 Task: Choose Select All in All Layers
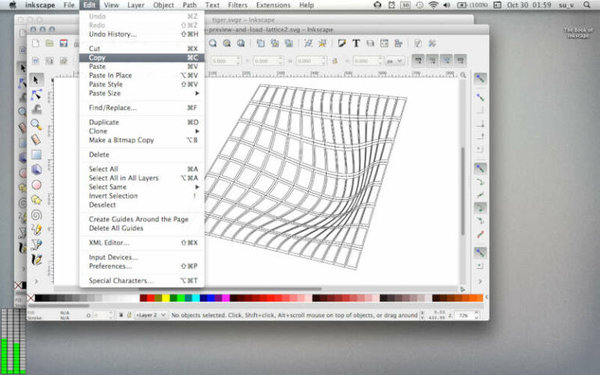[142, 178]
